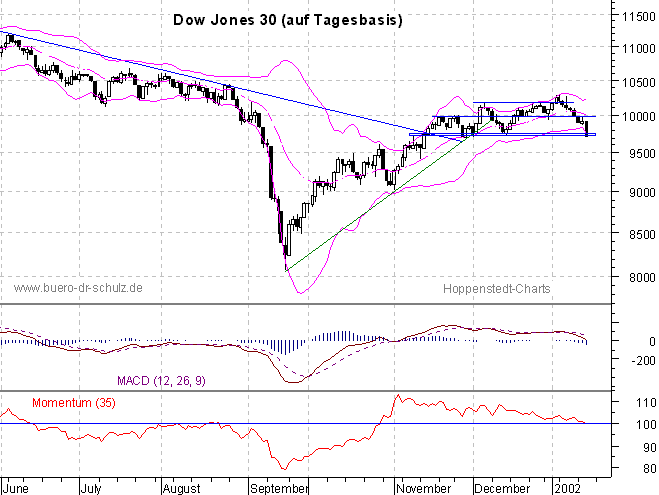Click the 80 momentum axis label

tap(649, 468)
